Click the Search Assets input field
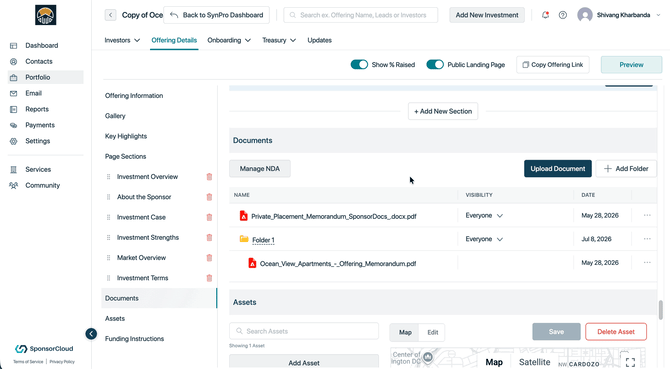Screen dimensions: 670x369 tap(304, 331)
